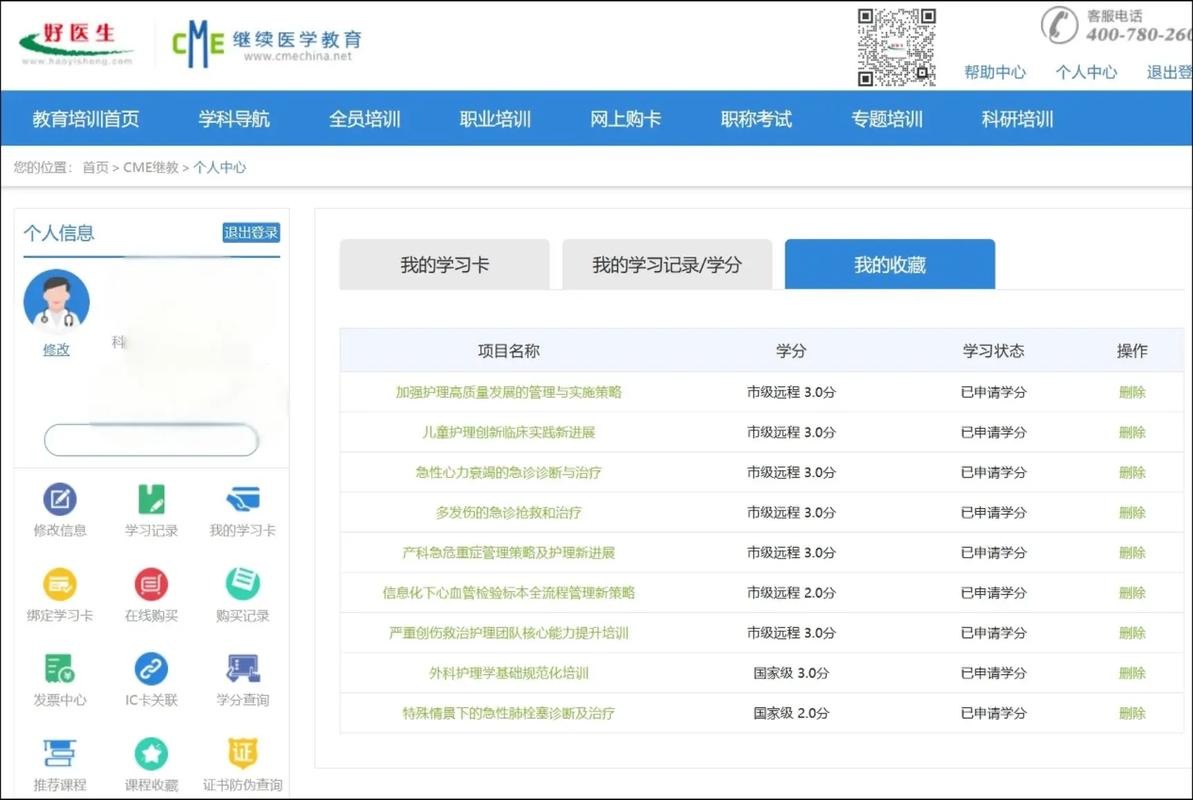1193x800 pixels.
Task: Delete 外科护理学基础规范化培训 row
Action: point(1132,673)
